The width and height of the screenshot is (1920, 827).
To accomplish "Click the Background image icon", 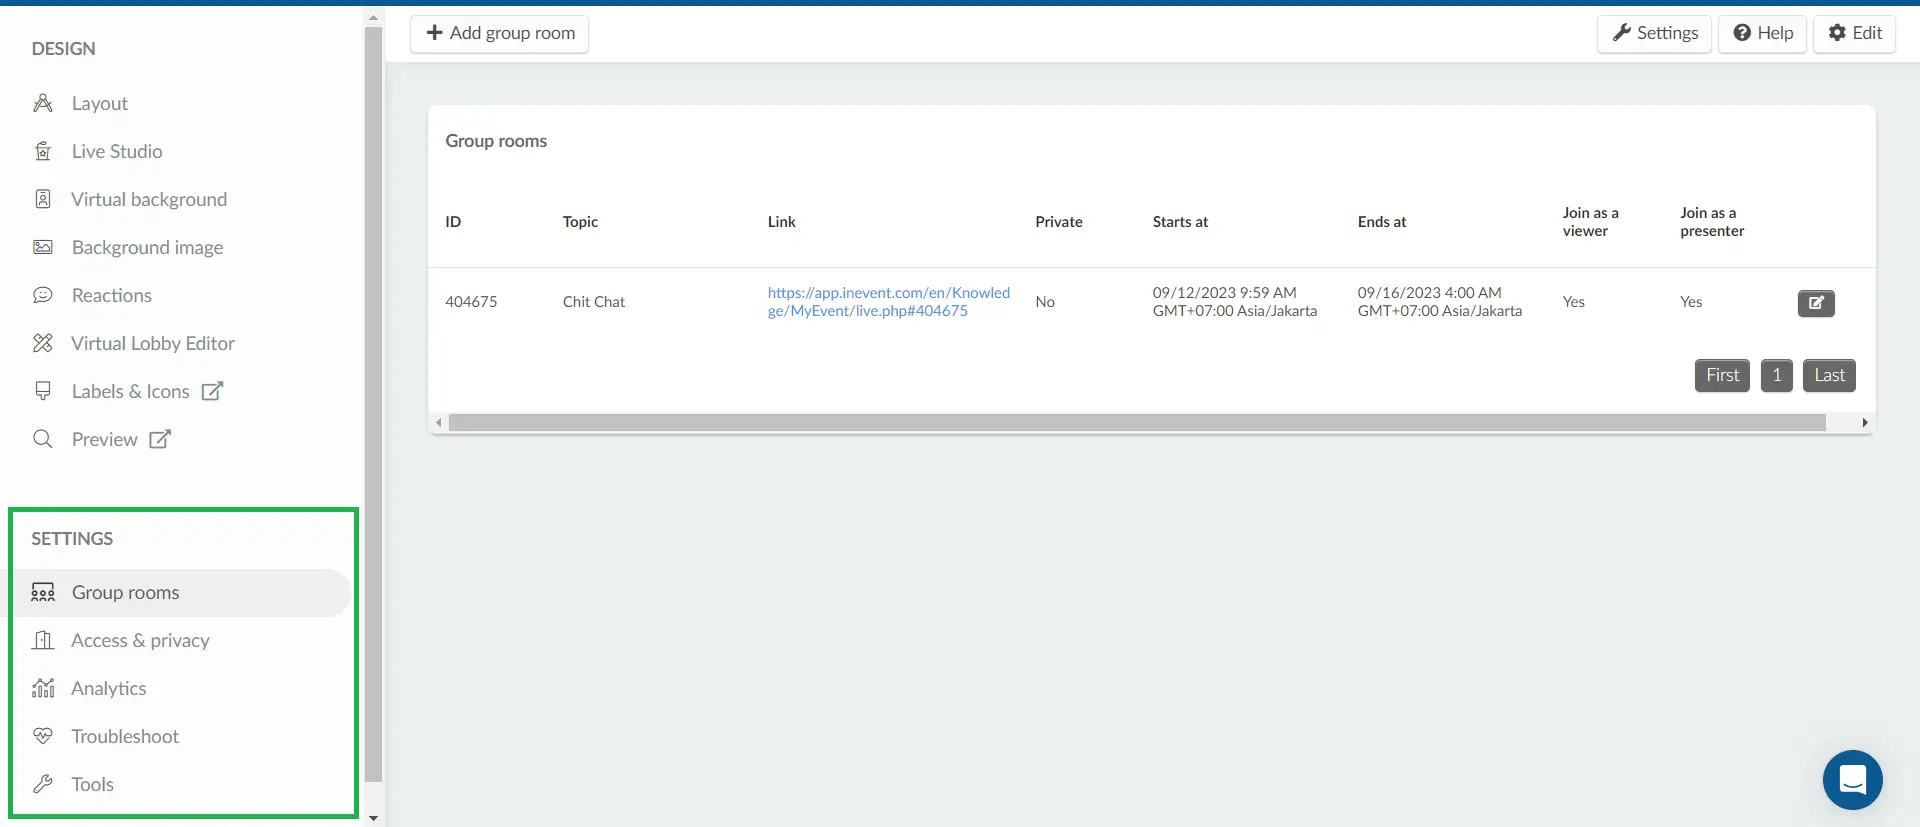I will (x=43, y=247).
